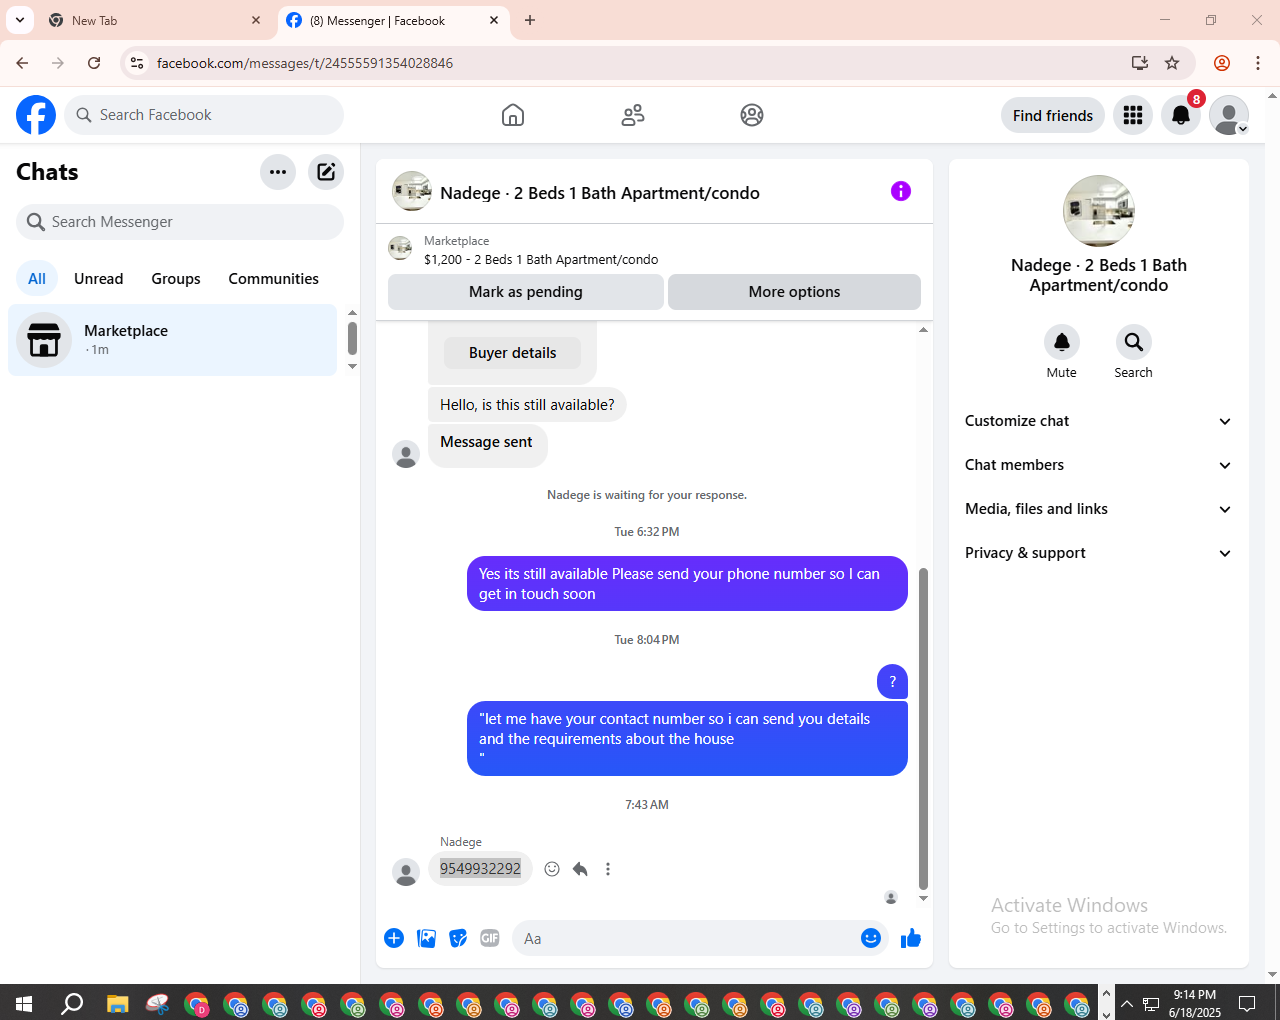
Task: Open Buyer details
Action: [x=512, y=353]
